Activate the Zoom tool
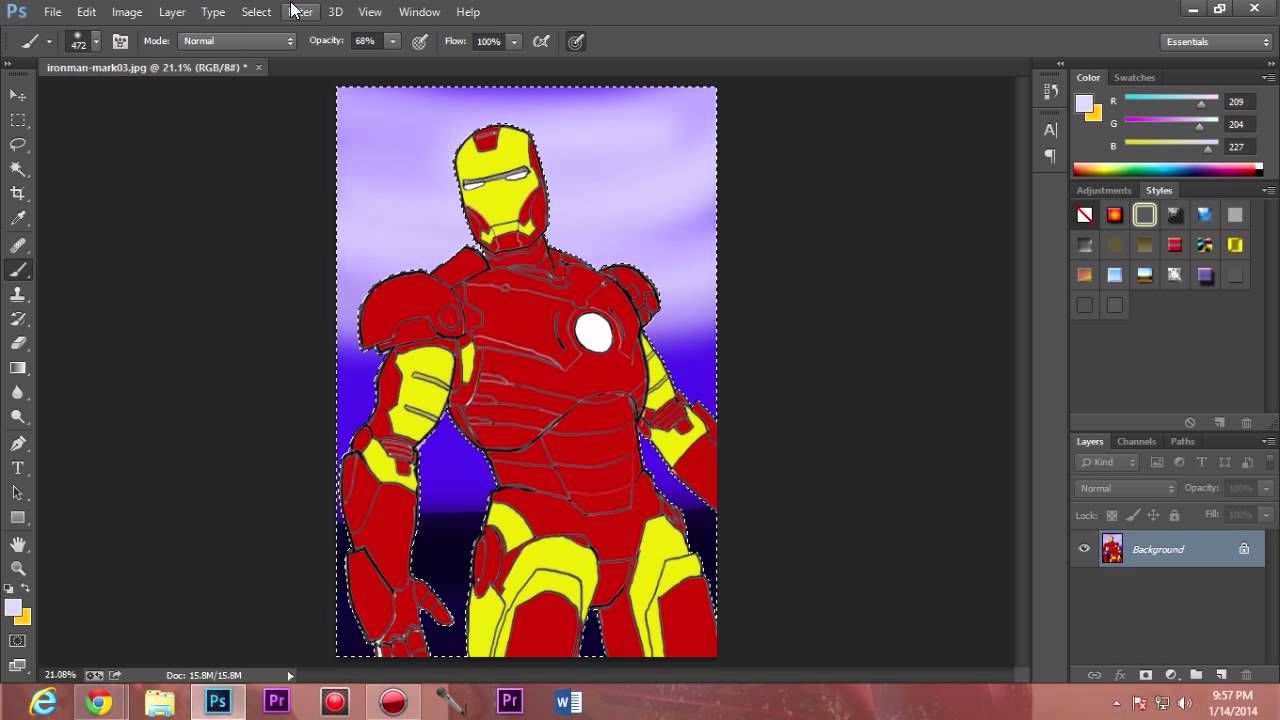The width and height of the screenshot is (1280, 720). (x=18, y=568)
